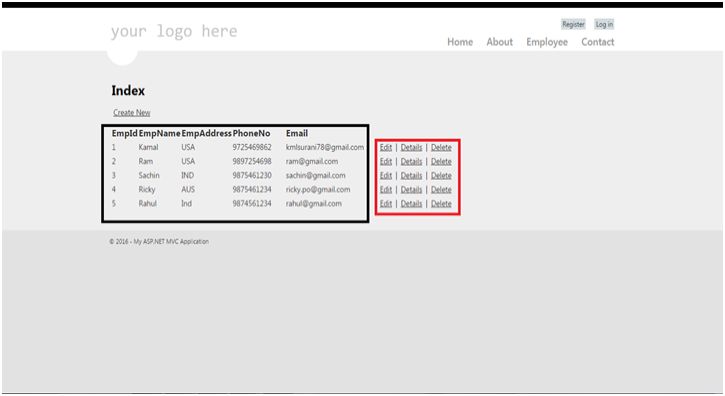Edit the Rahul employee row
Image resolution: width=725 pixels, height=396 pixels.
[x=386, y=204]
